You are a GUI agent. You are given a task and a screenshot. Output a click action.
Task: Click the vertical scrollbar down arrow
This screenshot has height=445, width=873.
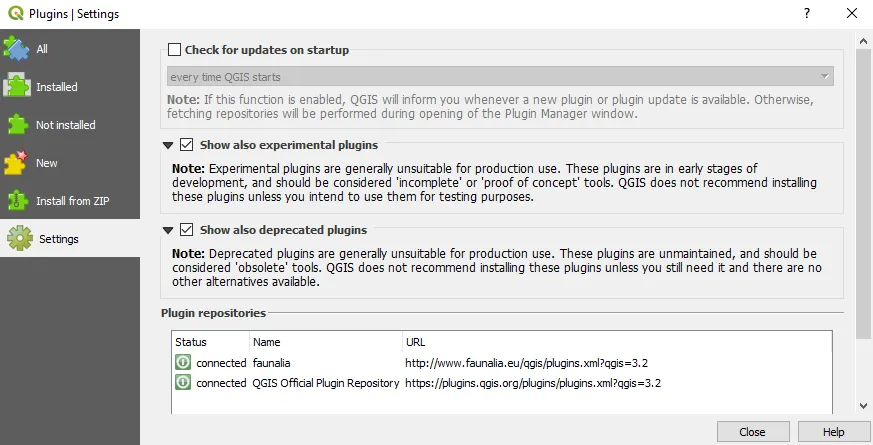click(864, 406)
